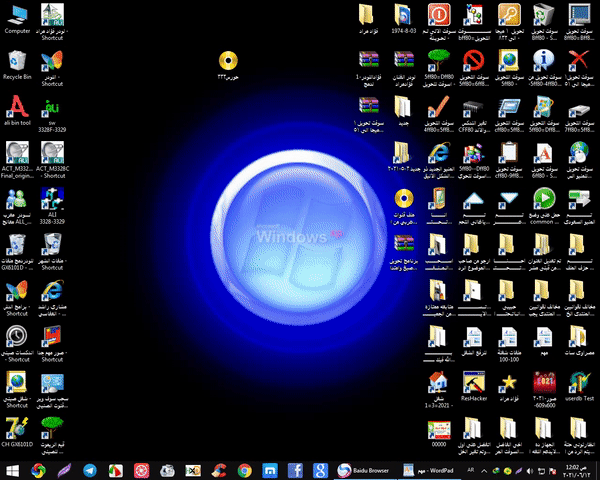Image resolution: width=600 pixels, height=480 pixels.
Task: Open the CFF80 chip shortcut icon
Action: [x=474, y=114]
